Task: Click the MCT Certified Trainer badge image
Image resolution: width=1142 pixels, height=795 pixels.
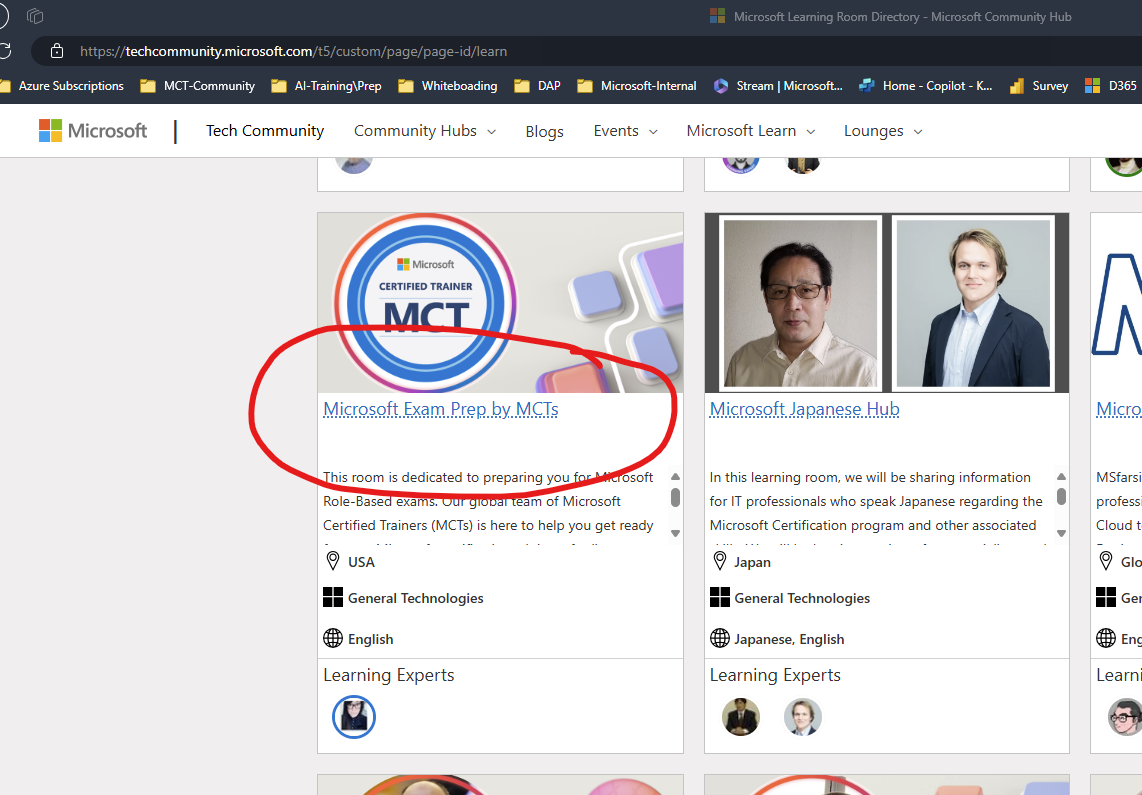Action: click(x=425, y=303)
